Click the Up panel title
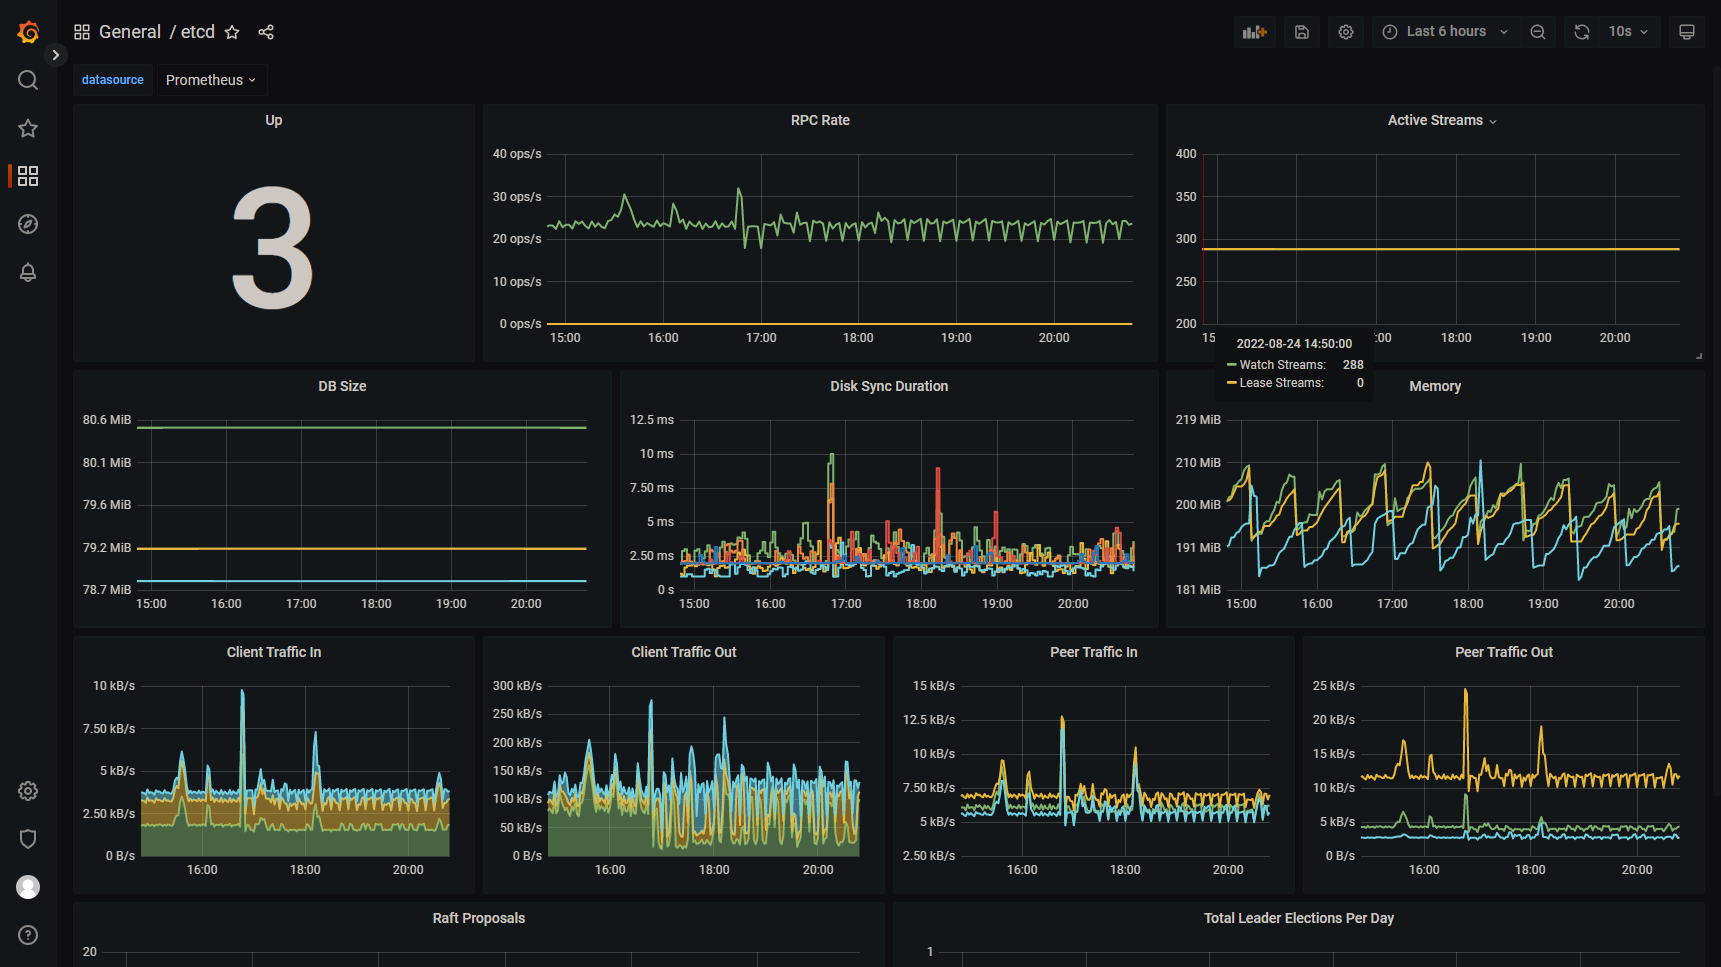 [274, 120]
